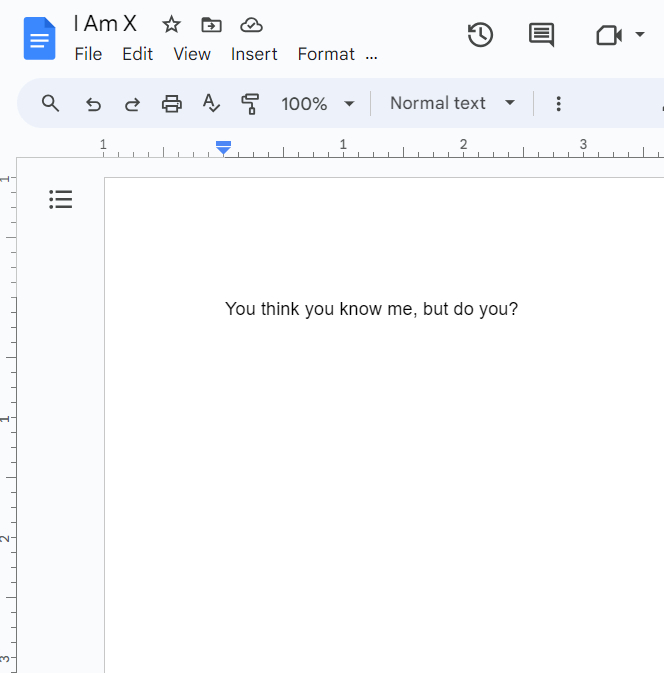Image resolution: width=664 pixels, height=673 pixels.
Task: Open the 100% zoom dropdown
Action: [x=318, y=103]
